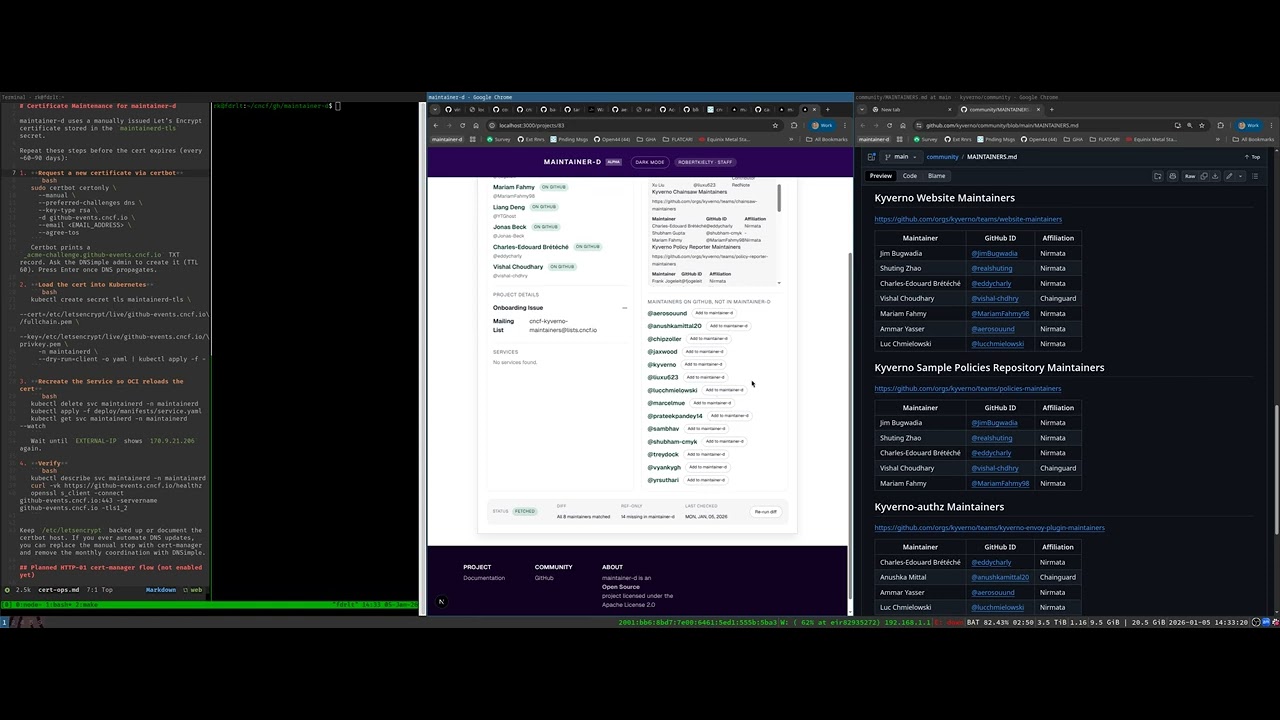Click community breadcrumb link
This screenshot has height=720, width=1280.
click(x=942, y=157)
